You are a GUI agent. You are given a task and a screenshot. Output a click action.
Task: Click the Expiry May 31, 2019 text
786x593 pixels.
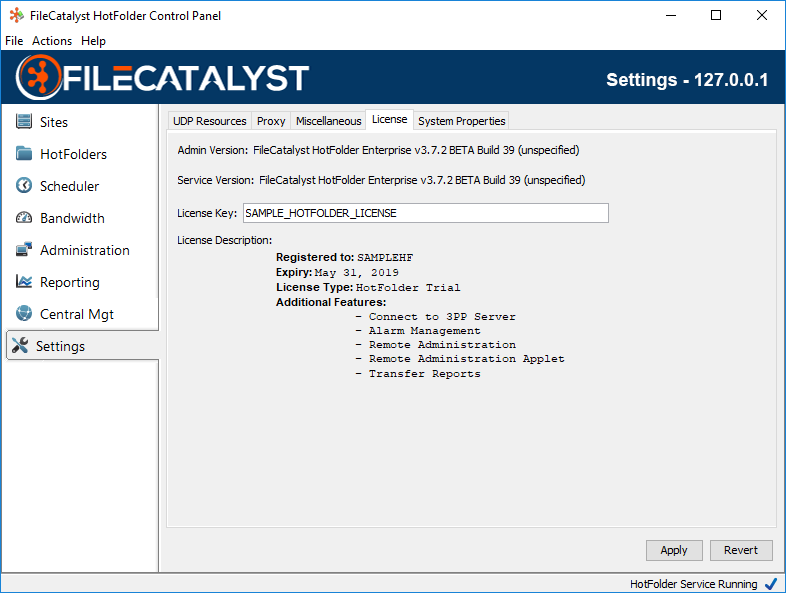337,273
